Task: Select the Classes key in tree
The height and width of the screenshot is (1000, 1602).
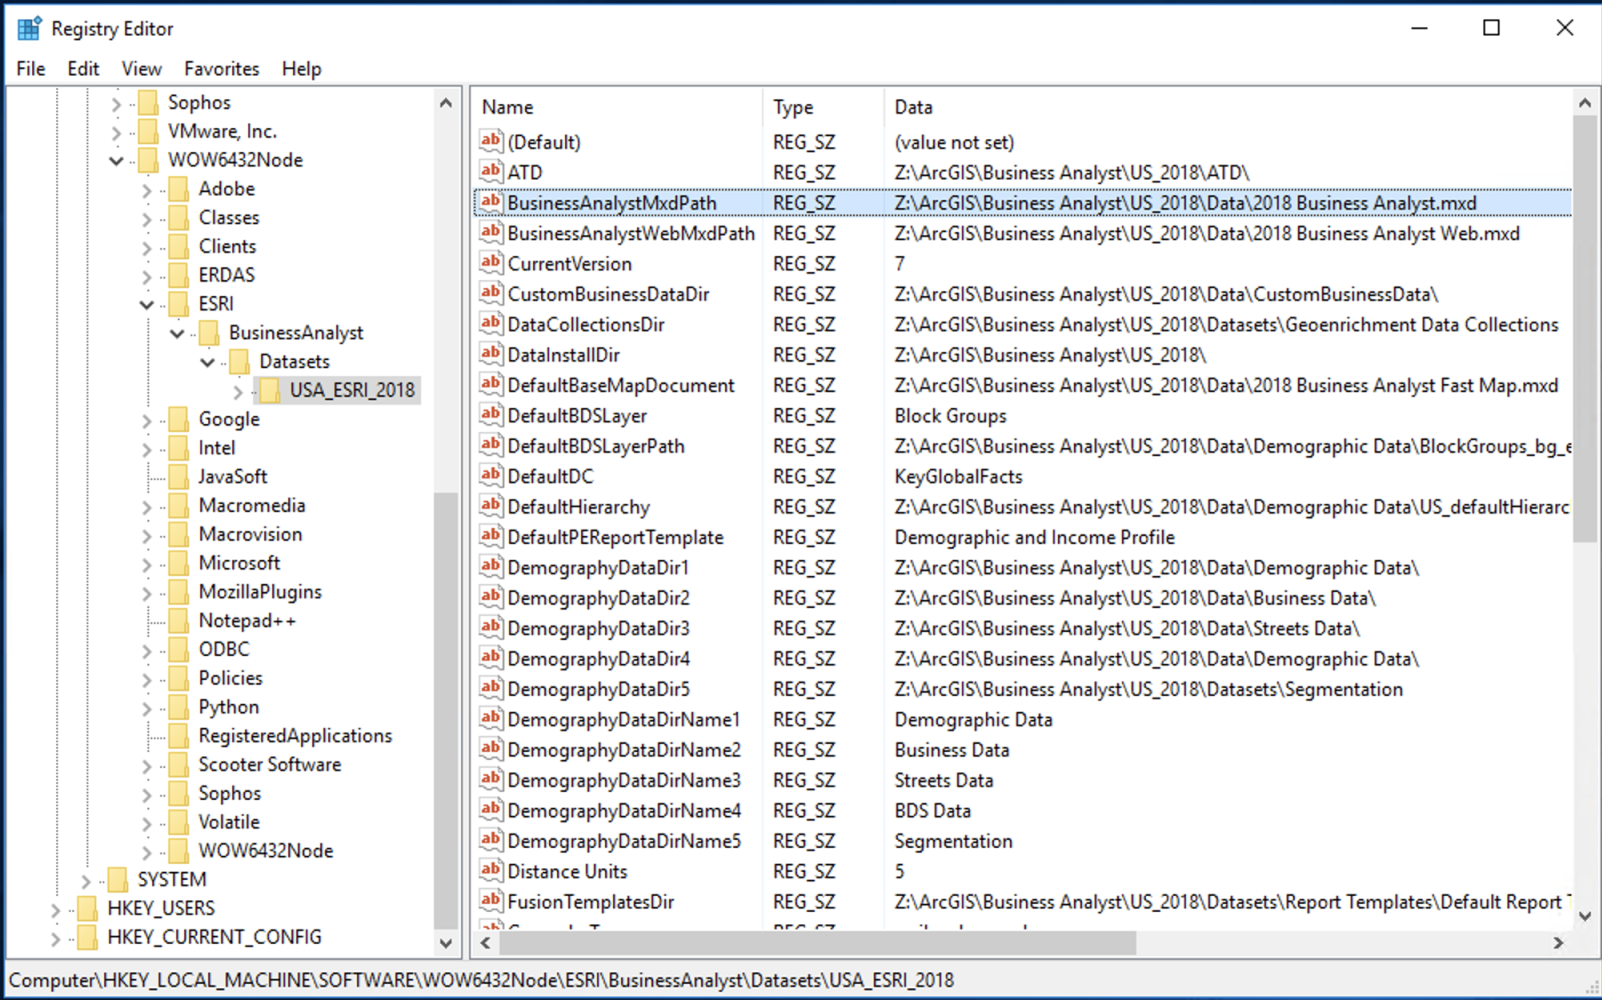Action: coord(229,217)
